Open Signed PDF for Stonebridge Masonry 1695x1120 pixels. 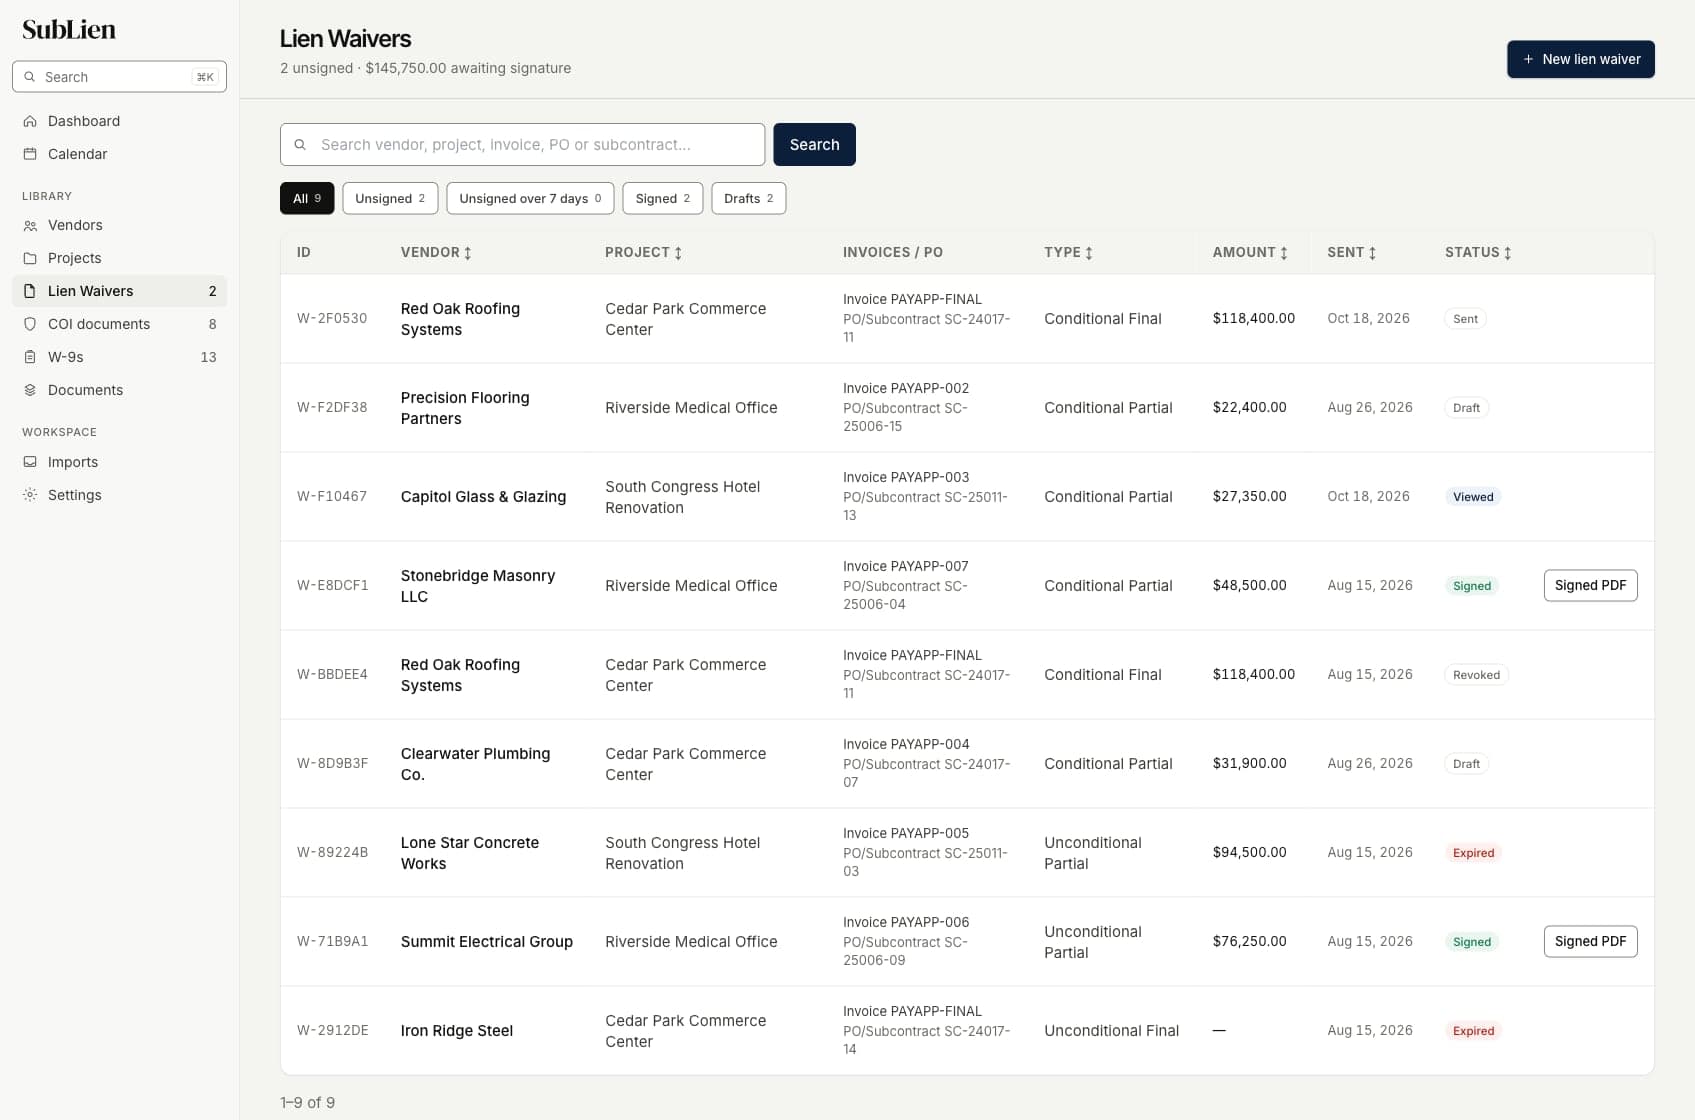[1590, 586]
